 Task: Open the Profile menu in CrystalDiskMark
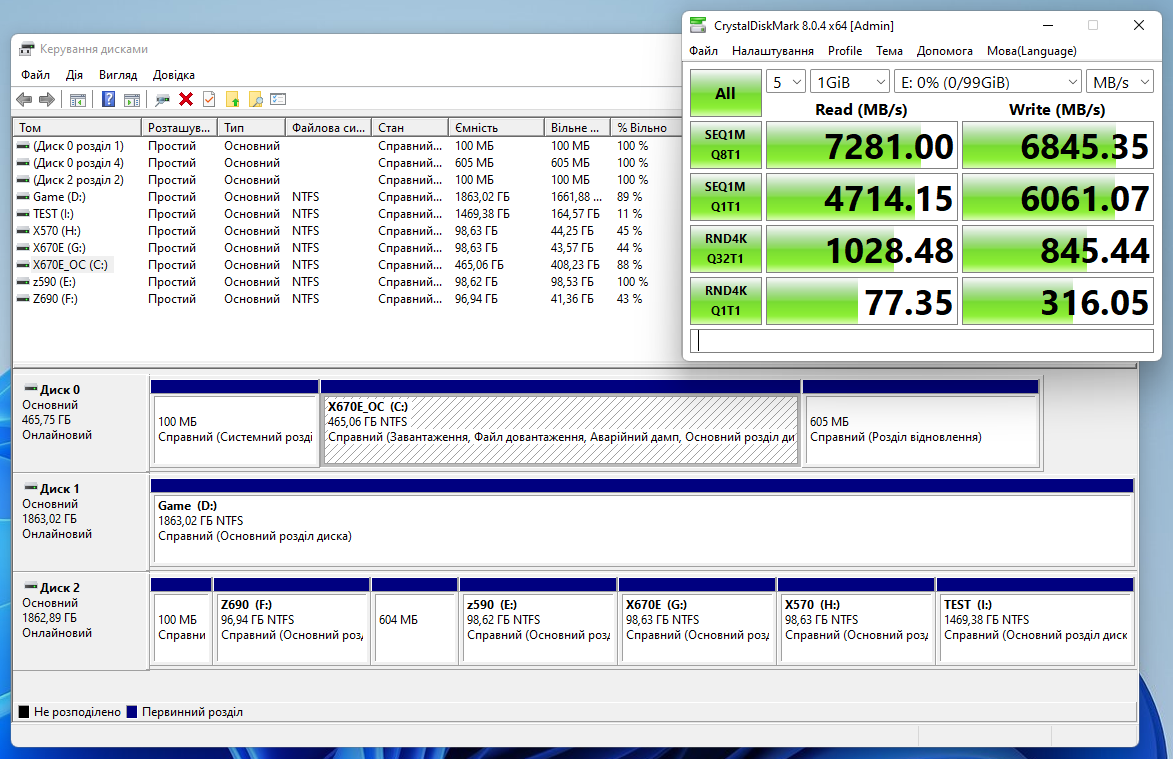pos(844,51)
